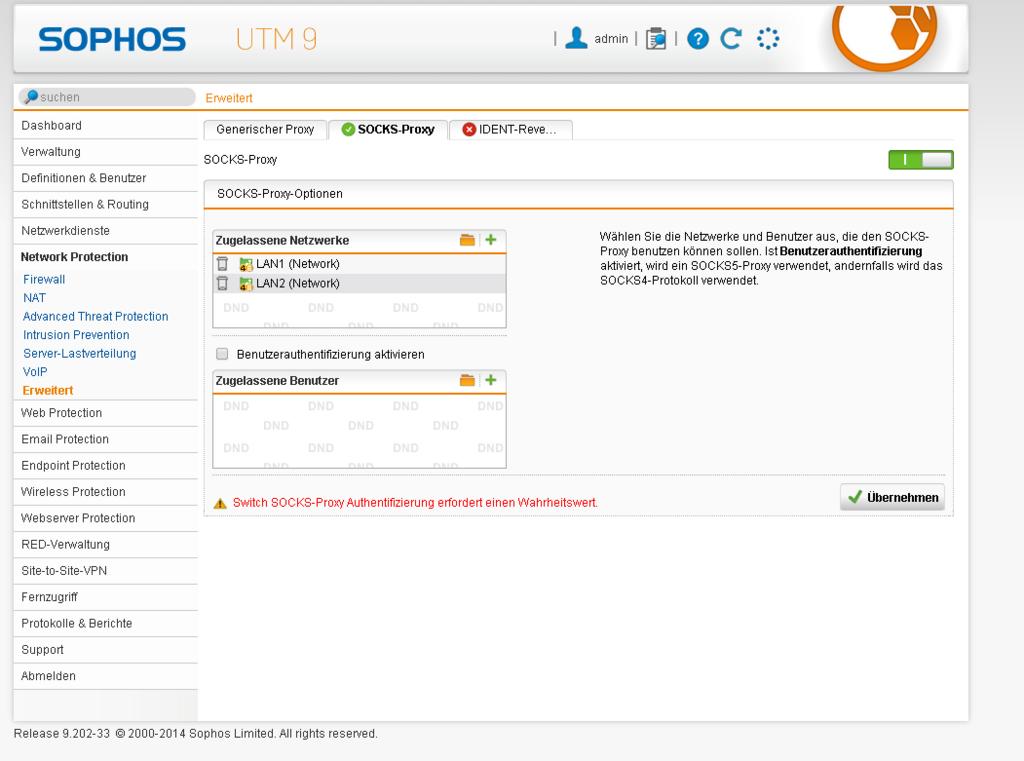This screenshot has width=1024, height=761.
Task: Expand the Endpoint Protection menu
Action: [x=105, y=465]
